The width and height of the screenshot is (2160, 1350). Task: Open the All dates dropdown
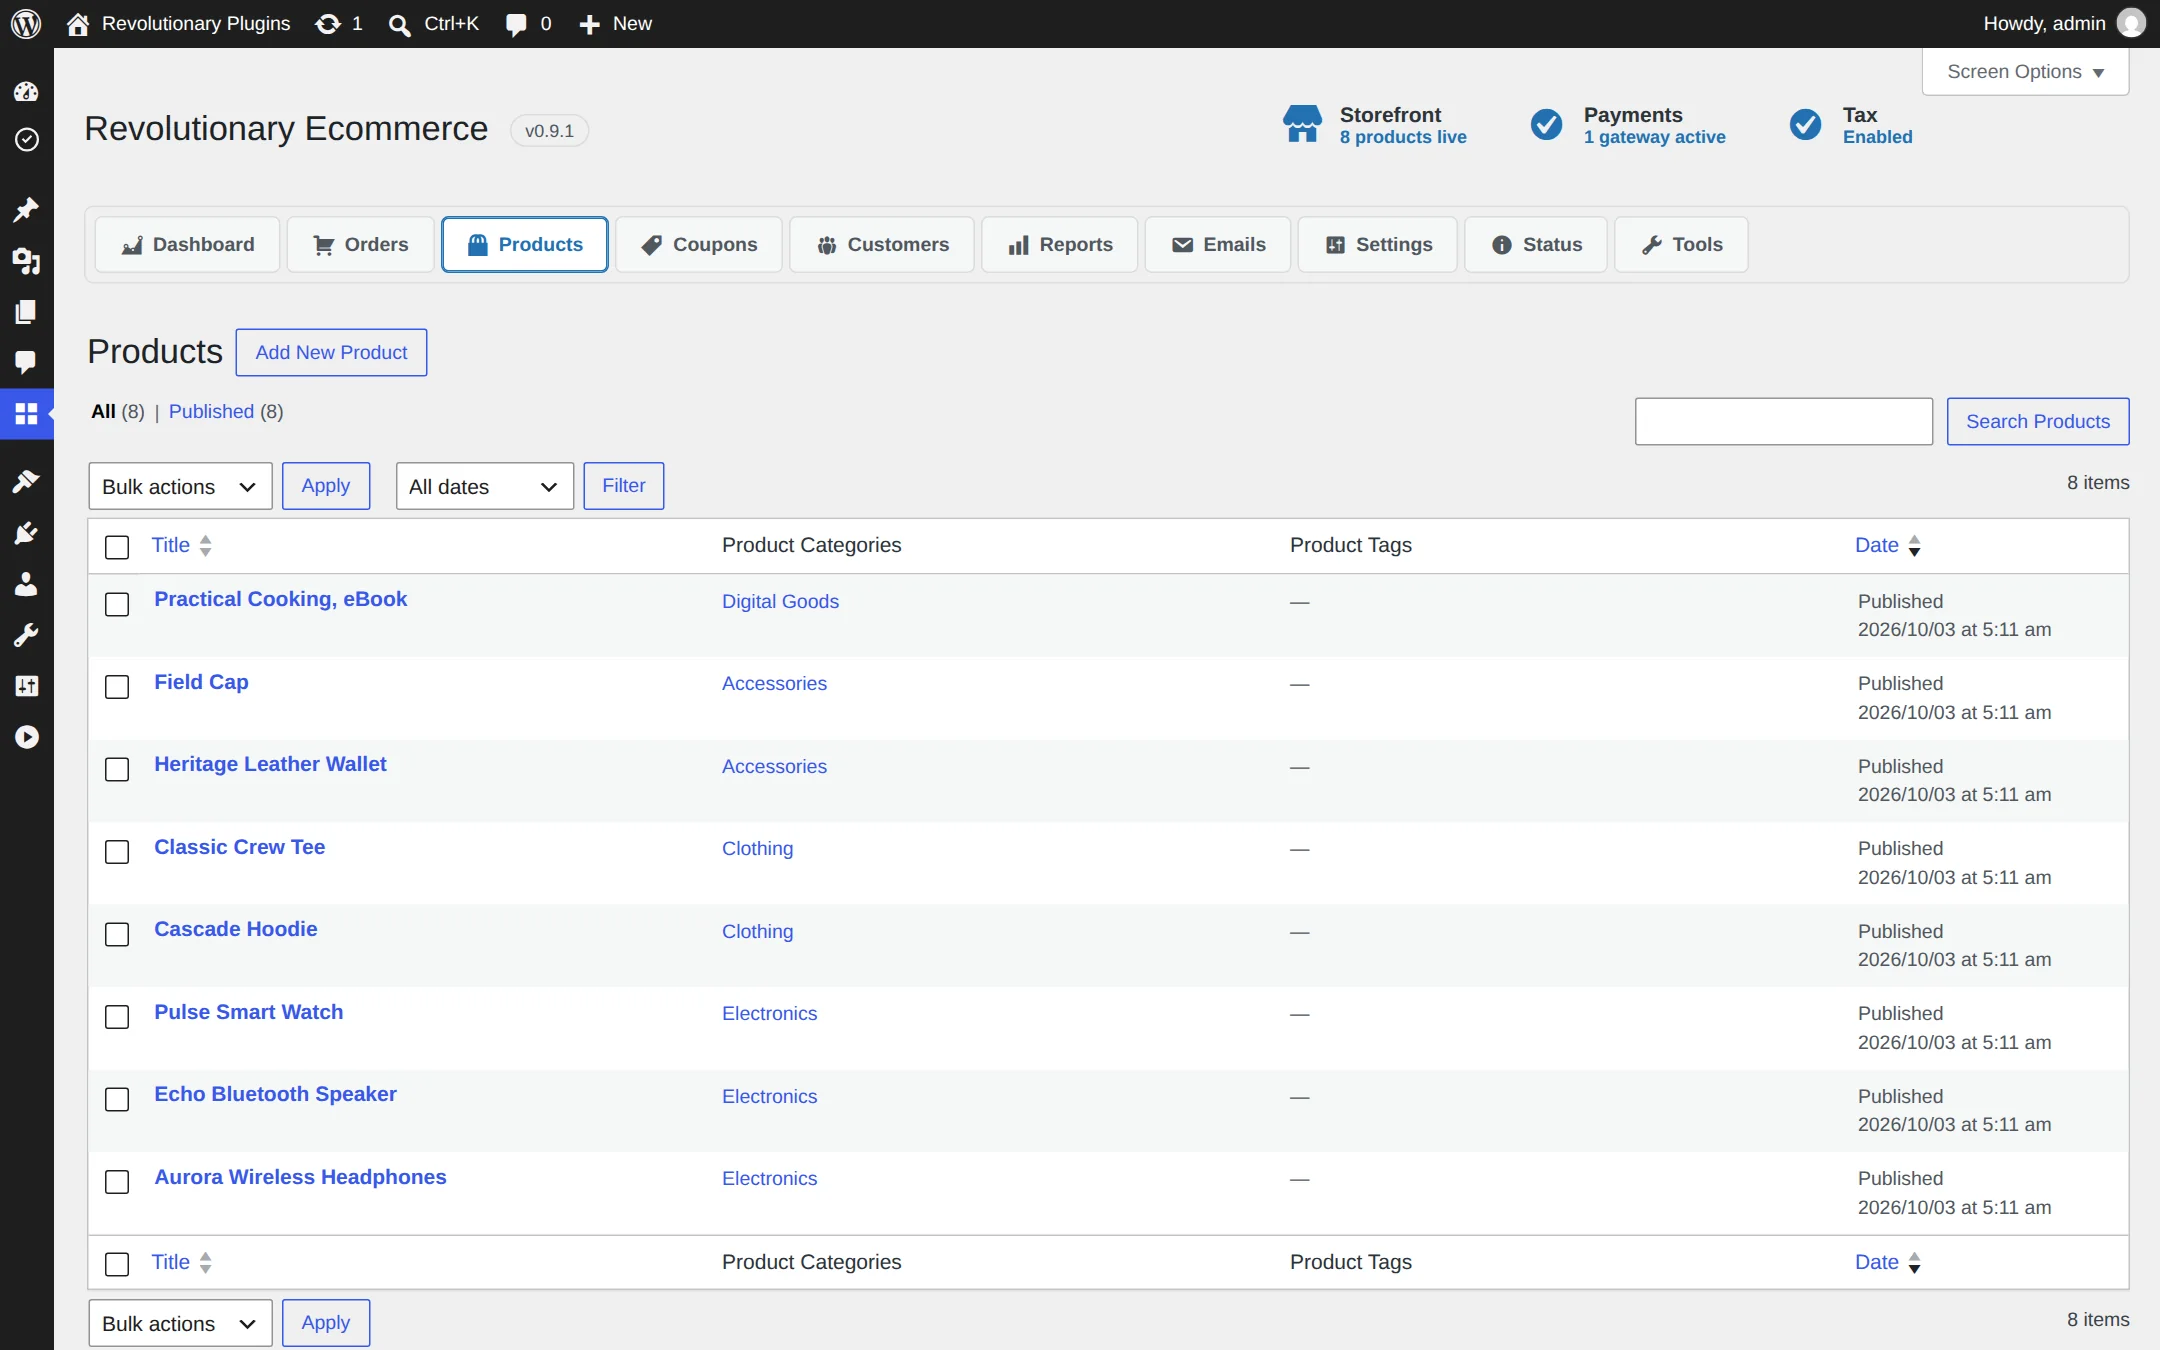[x=484, y=486]
